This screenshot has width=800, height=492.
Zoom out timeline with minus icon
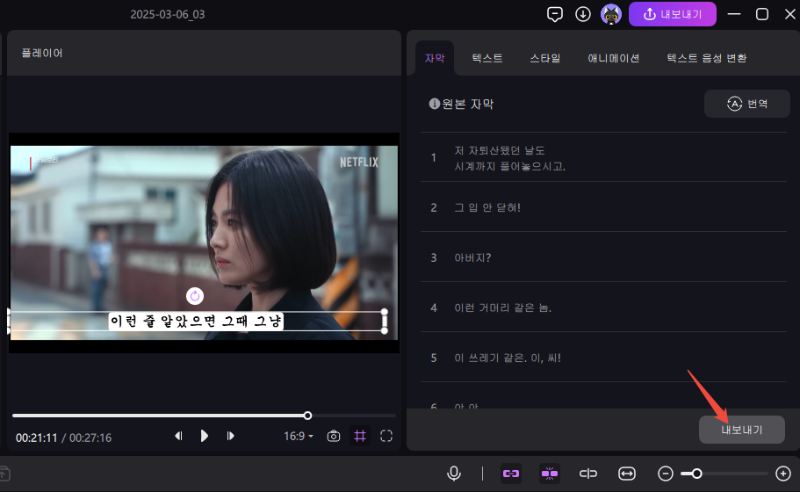pos(665,474)
